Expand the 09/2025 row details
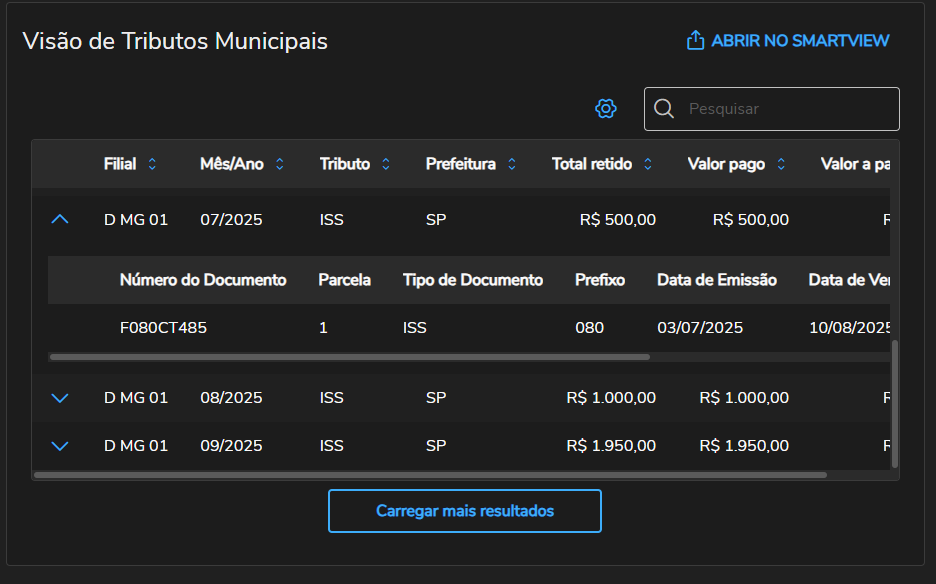Image resolution: width=936 pixels, height=584 pixels. point(60,446)
